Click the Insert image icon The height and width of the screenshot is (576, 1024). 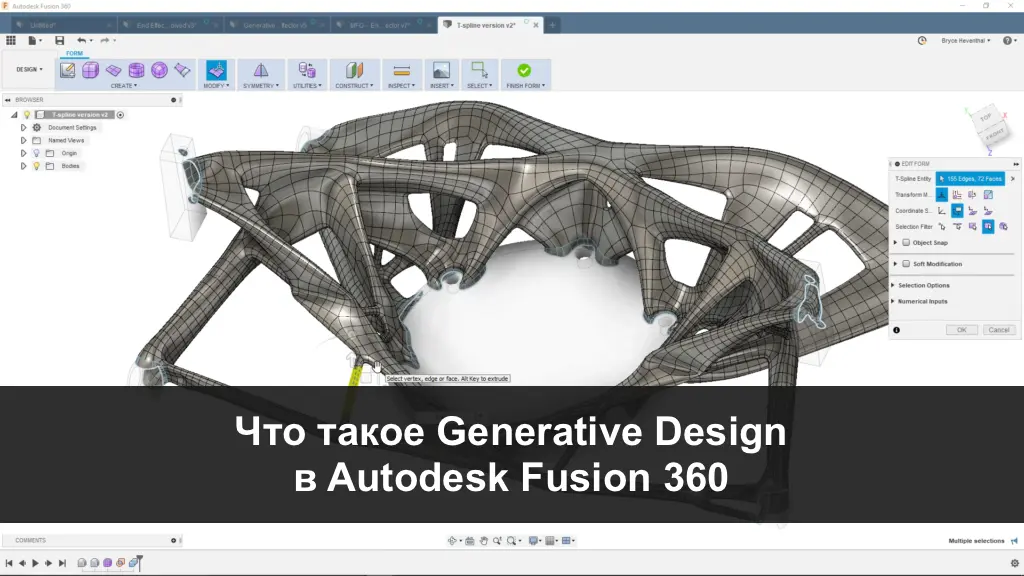pyautogui.click(x=440, y=70)
